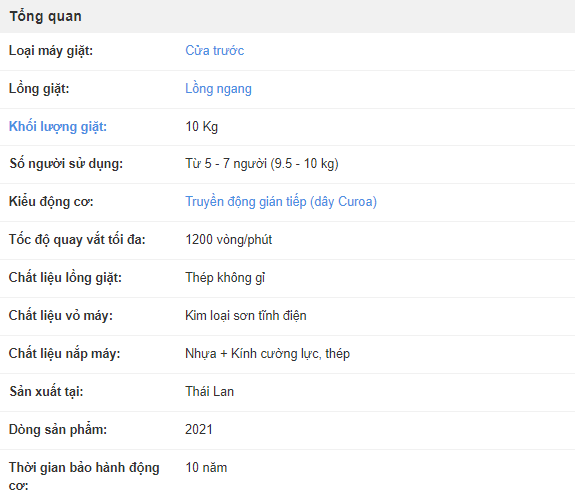Select the 'Số người sử dụng:' label
Screen dimensions: 575x502
coord(66,164)
